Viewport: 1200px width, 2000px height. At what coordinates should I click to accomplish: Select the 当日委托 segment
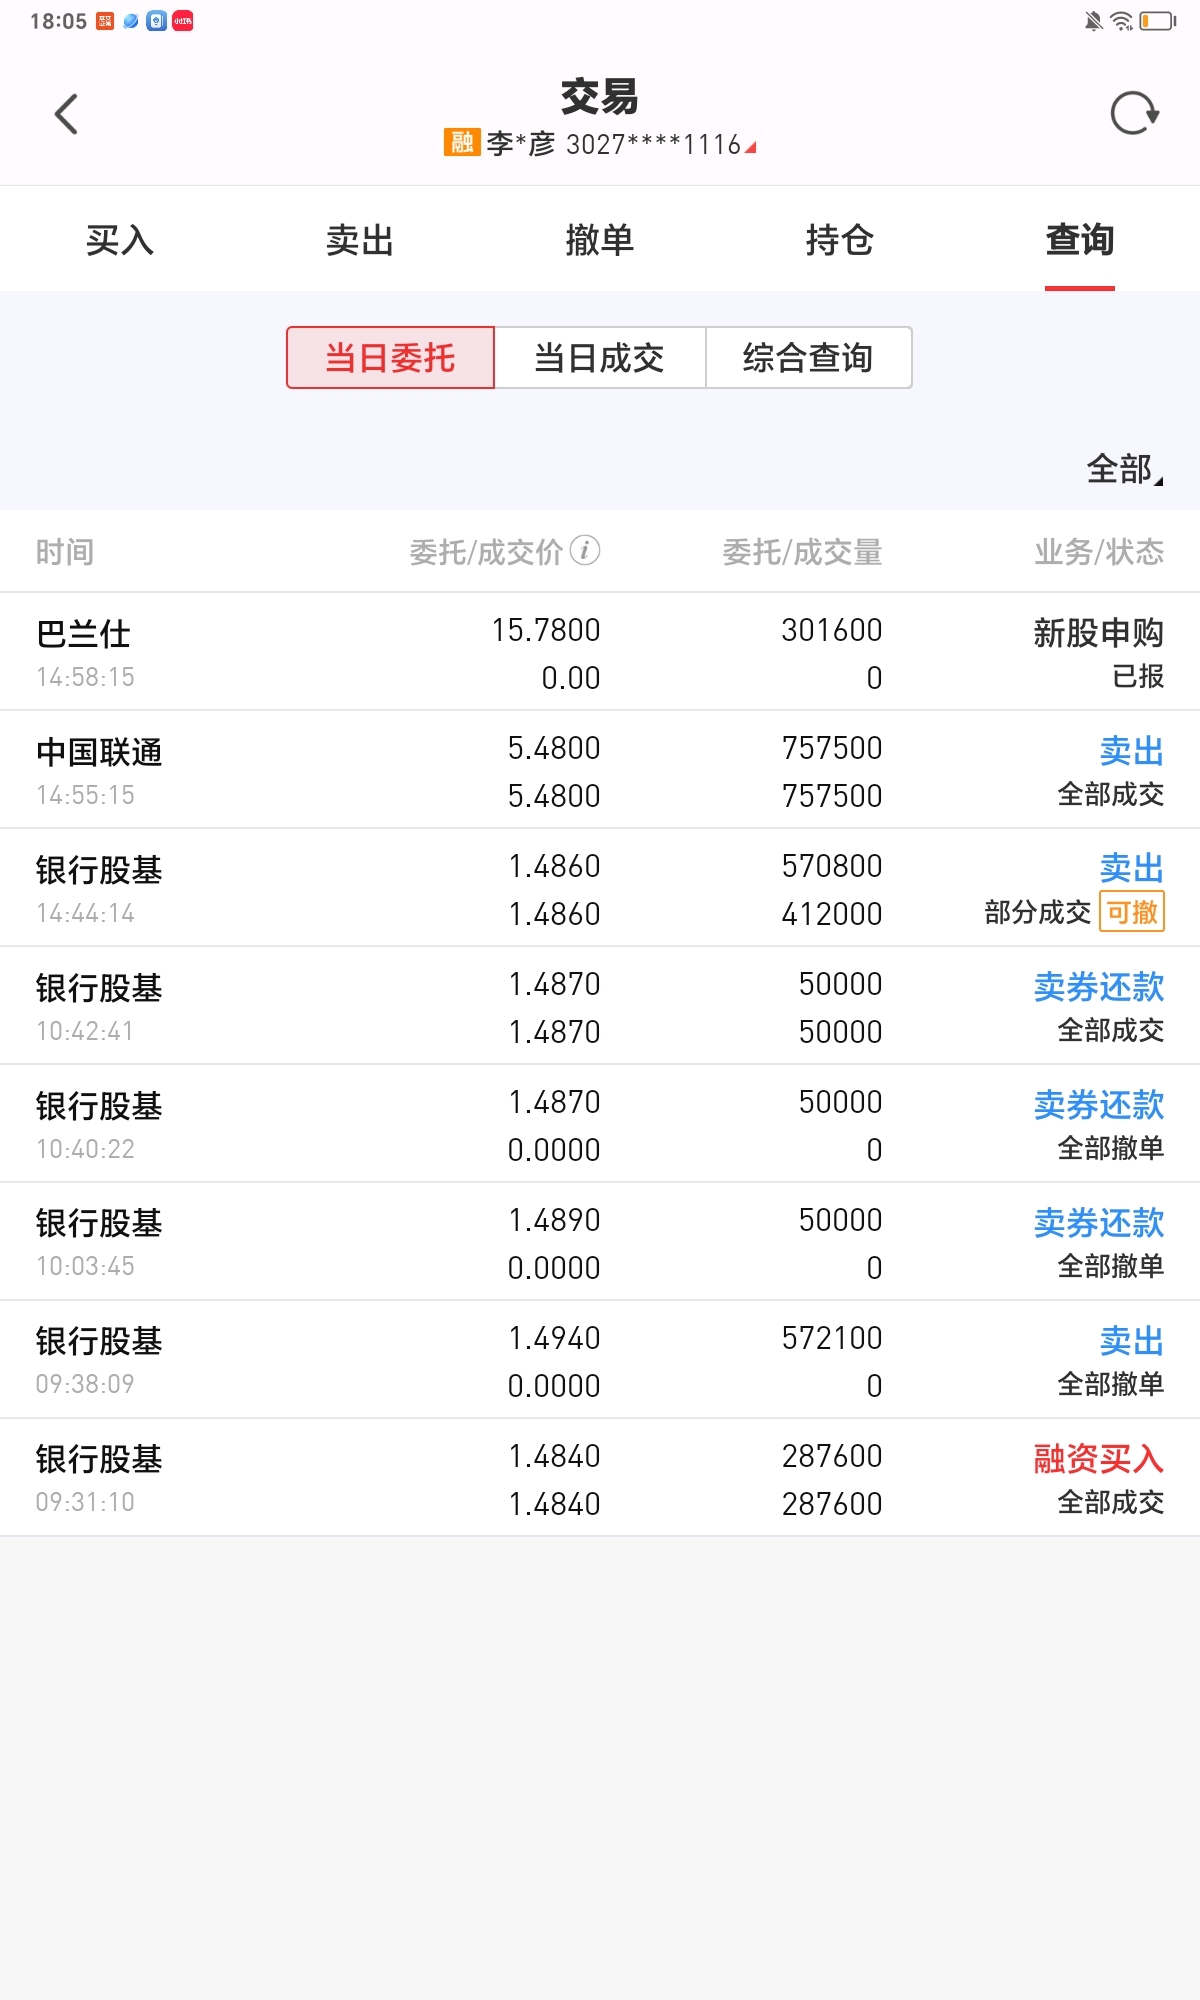[390, 357]
